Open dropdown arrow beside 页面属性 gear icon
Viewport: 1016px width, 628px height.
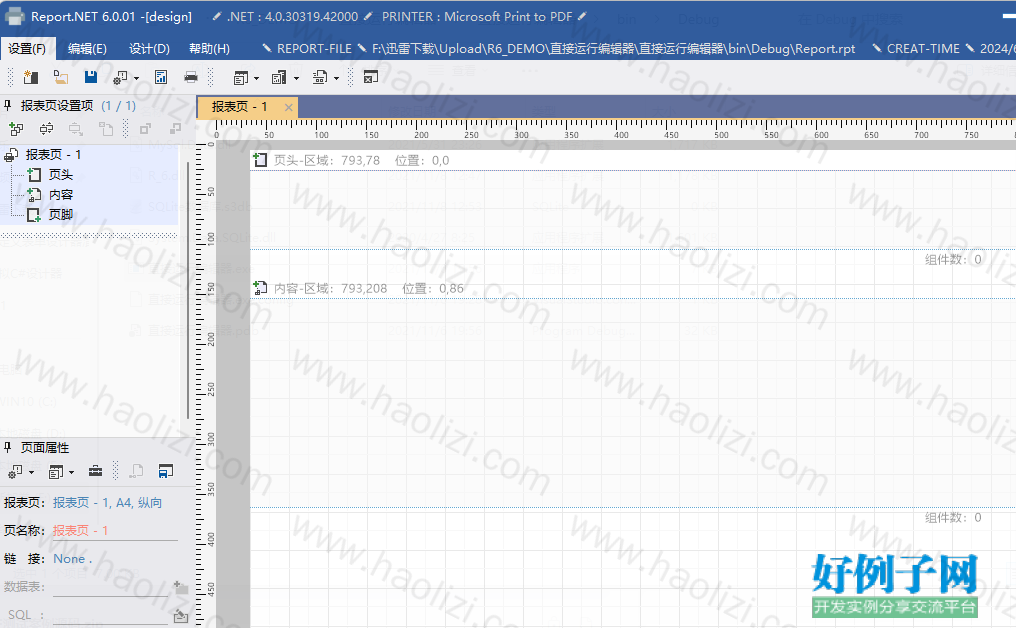coord(31,472)
